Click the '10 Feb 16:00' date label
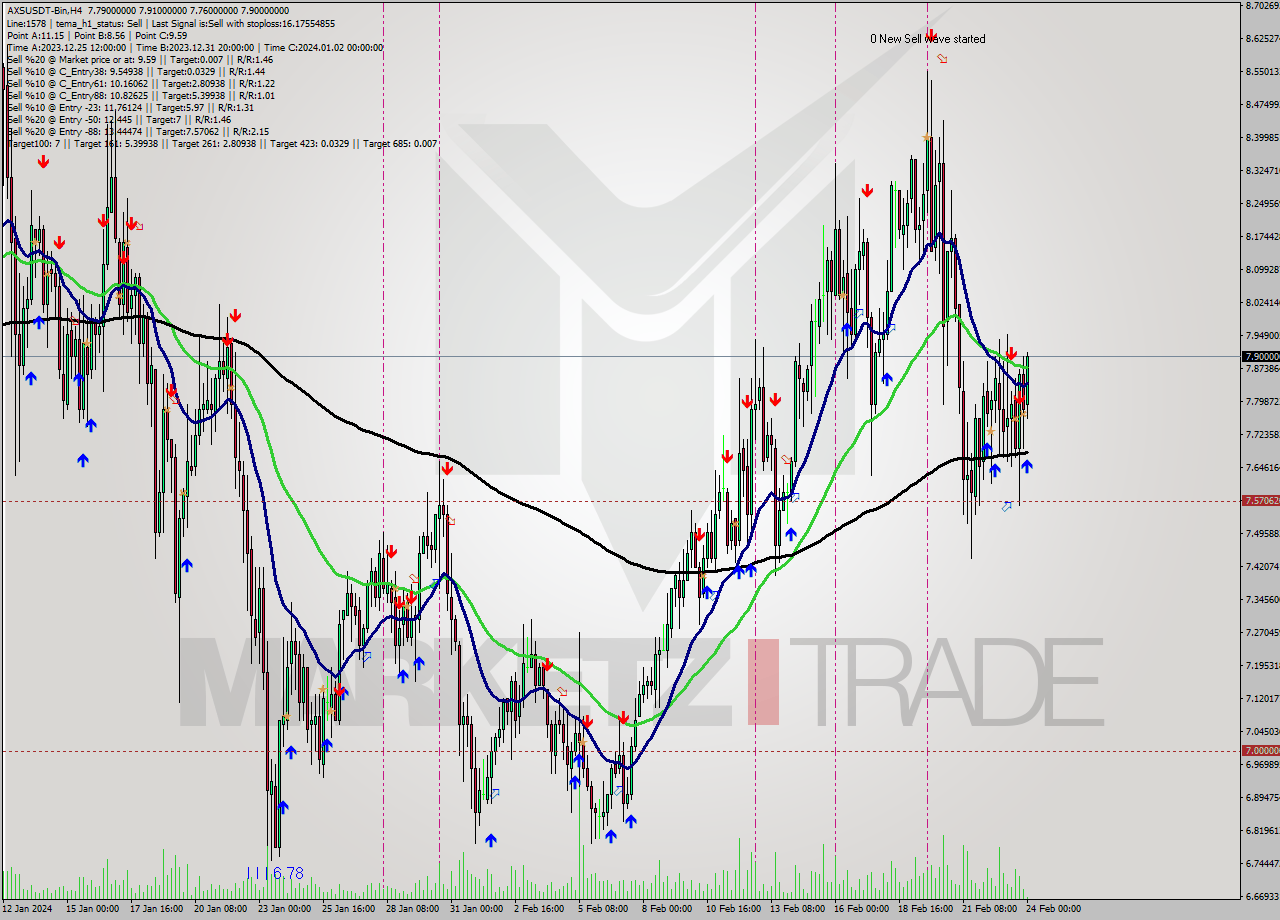Viewport: 1280px width, 920px height. [x=733, y=909]
